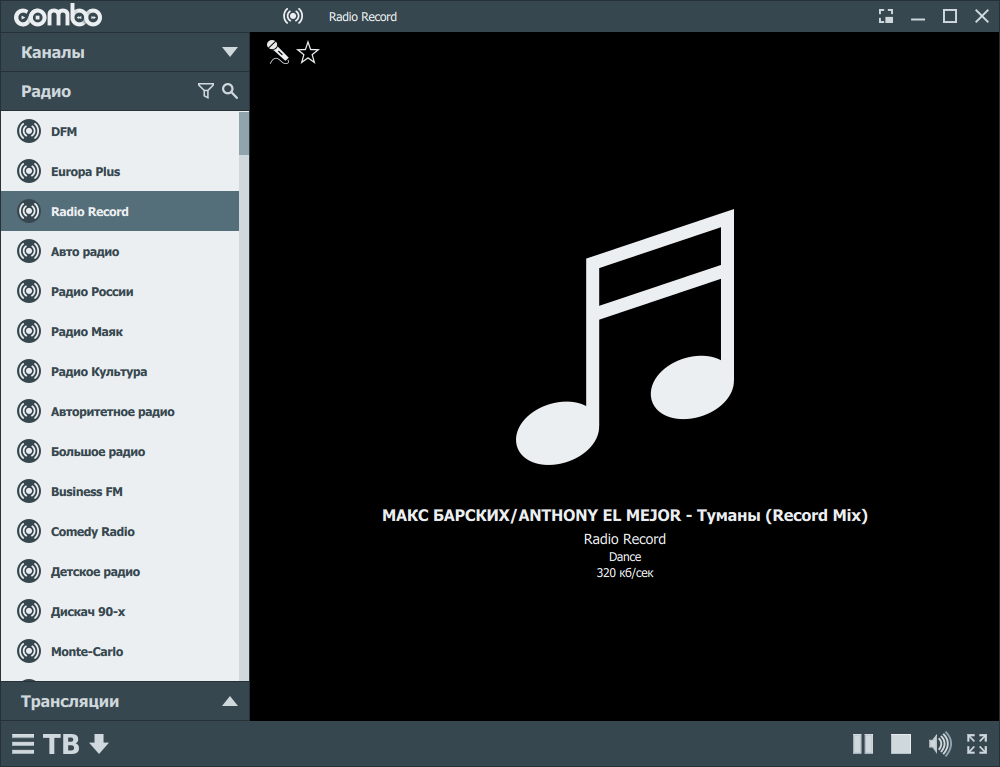Click DFM station disc icon
1000x767 pixels.
pos(29,131)
